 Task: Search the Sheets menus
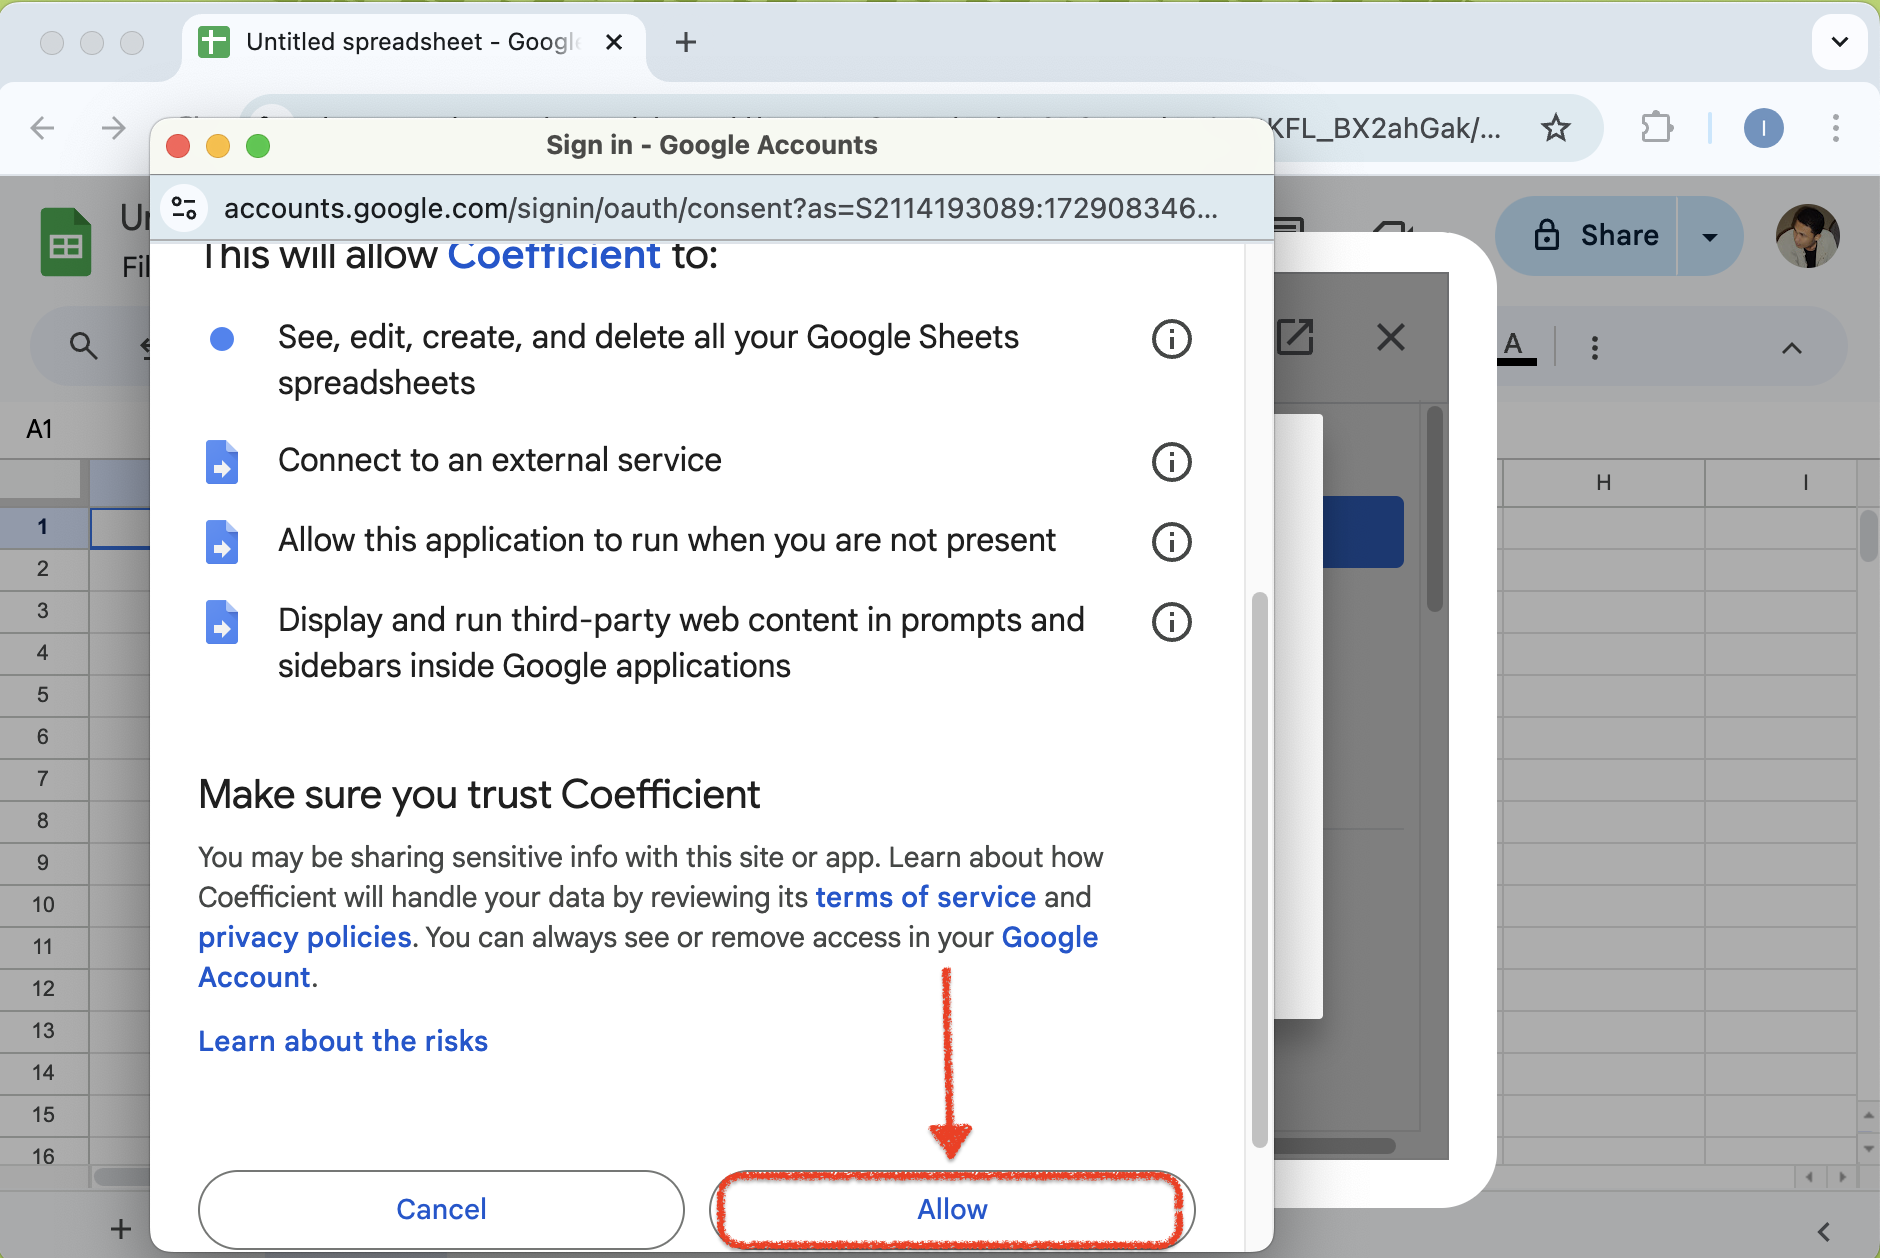pos(83,346)
